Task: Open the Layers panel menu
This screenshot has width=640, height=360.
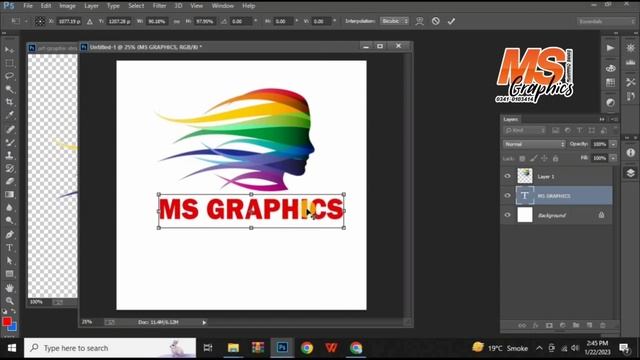Action: pos(614,119)
